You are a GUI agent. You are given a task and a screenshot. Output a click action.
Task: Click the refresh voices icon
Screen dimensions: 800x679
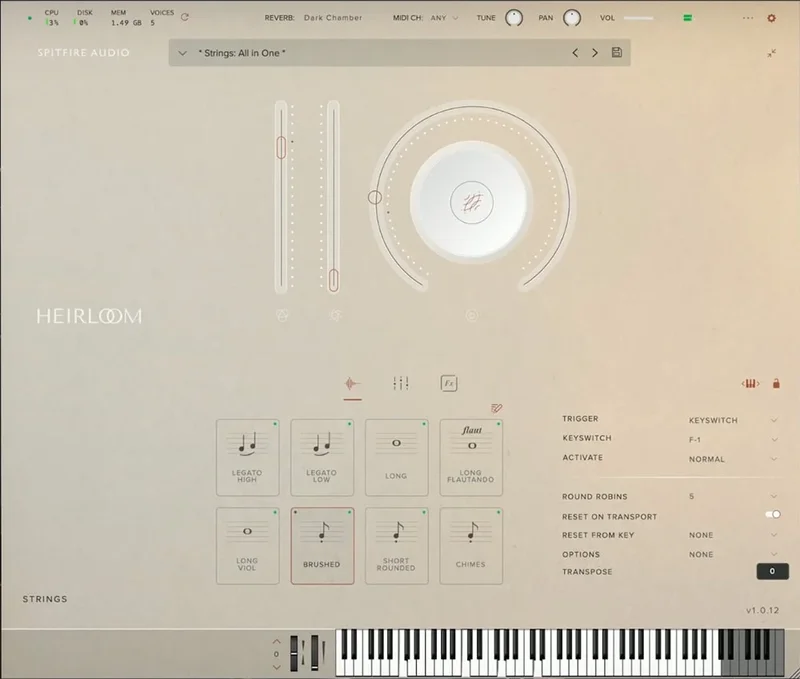point(185,17)
